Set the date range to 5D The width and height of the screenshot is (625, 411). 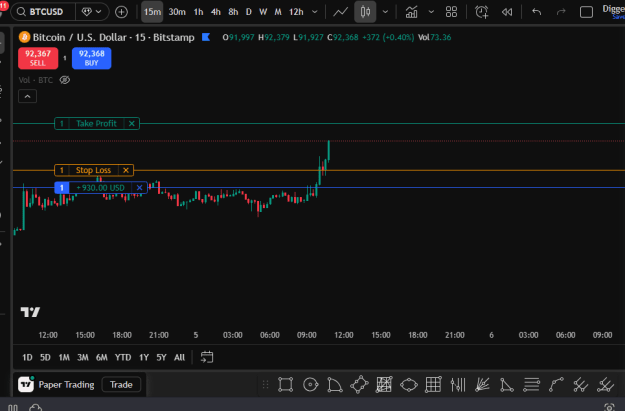(45, 358)
